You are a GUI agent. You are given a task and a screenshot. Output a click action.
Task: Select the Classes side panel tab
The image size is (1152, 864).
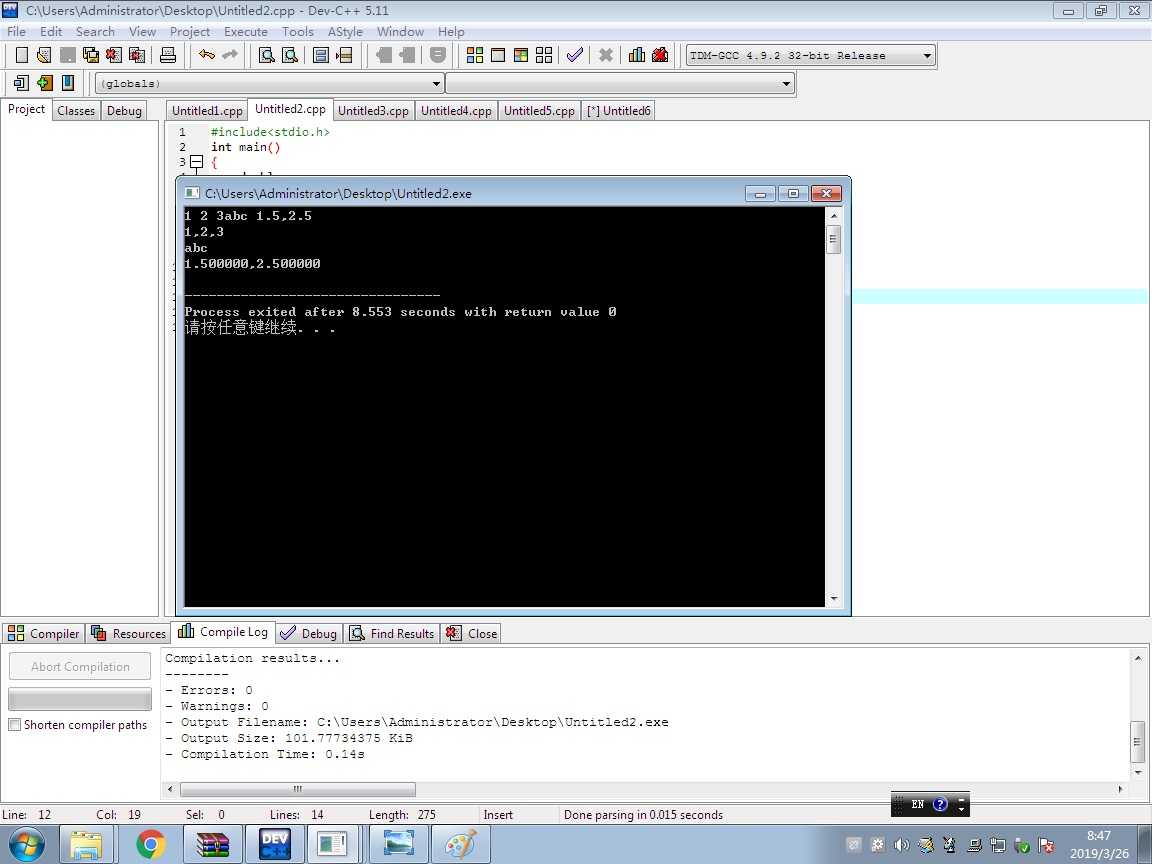click(76, 111)
